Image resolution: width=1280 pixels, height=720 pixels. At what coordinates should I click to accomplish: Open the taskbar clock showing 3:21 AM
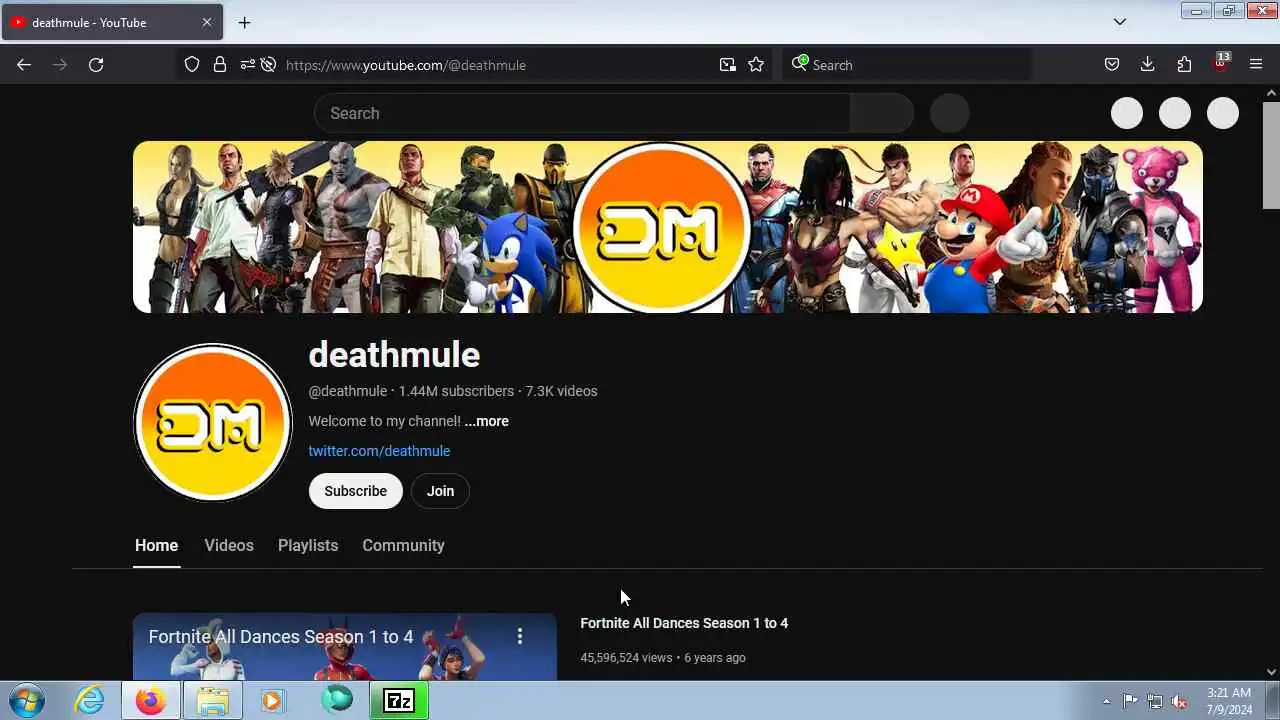[x=1229, y=701]
